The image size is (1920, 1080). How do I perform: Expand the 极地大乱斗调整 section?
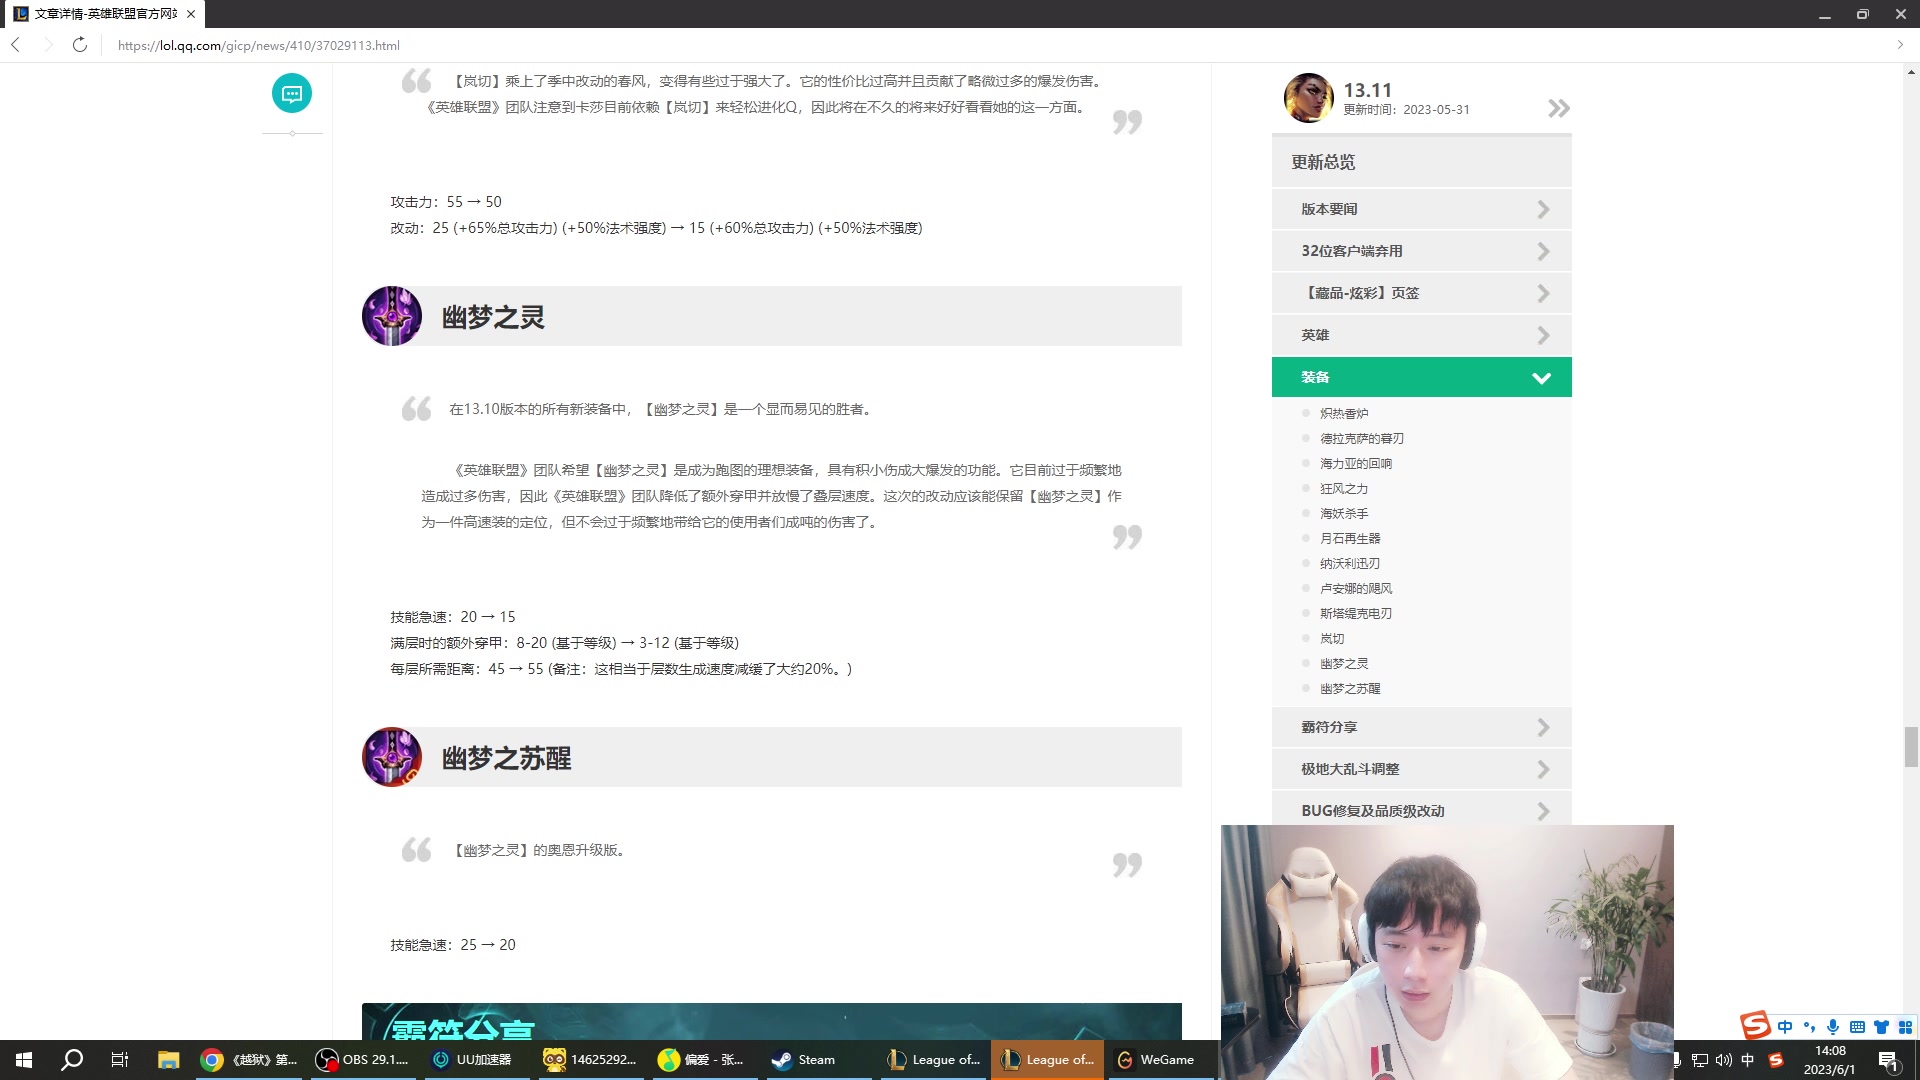tap(1422, 769)
